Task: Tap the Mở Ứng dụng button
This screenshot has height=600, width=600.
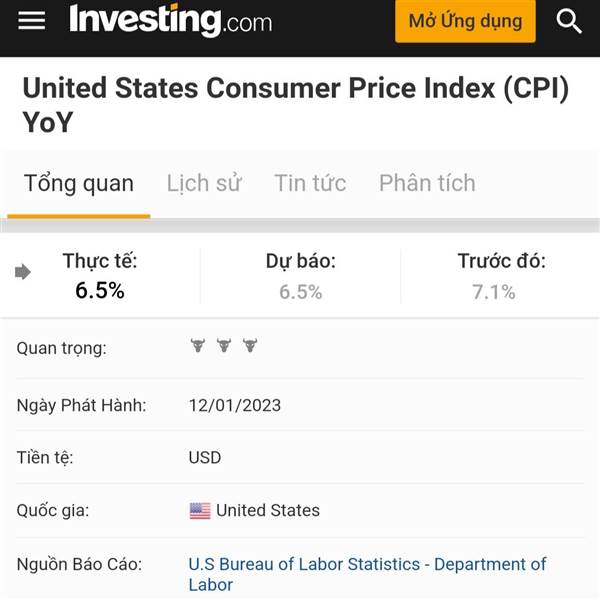Action: (x=465, y=21)
